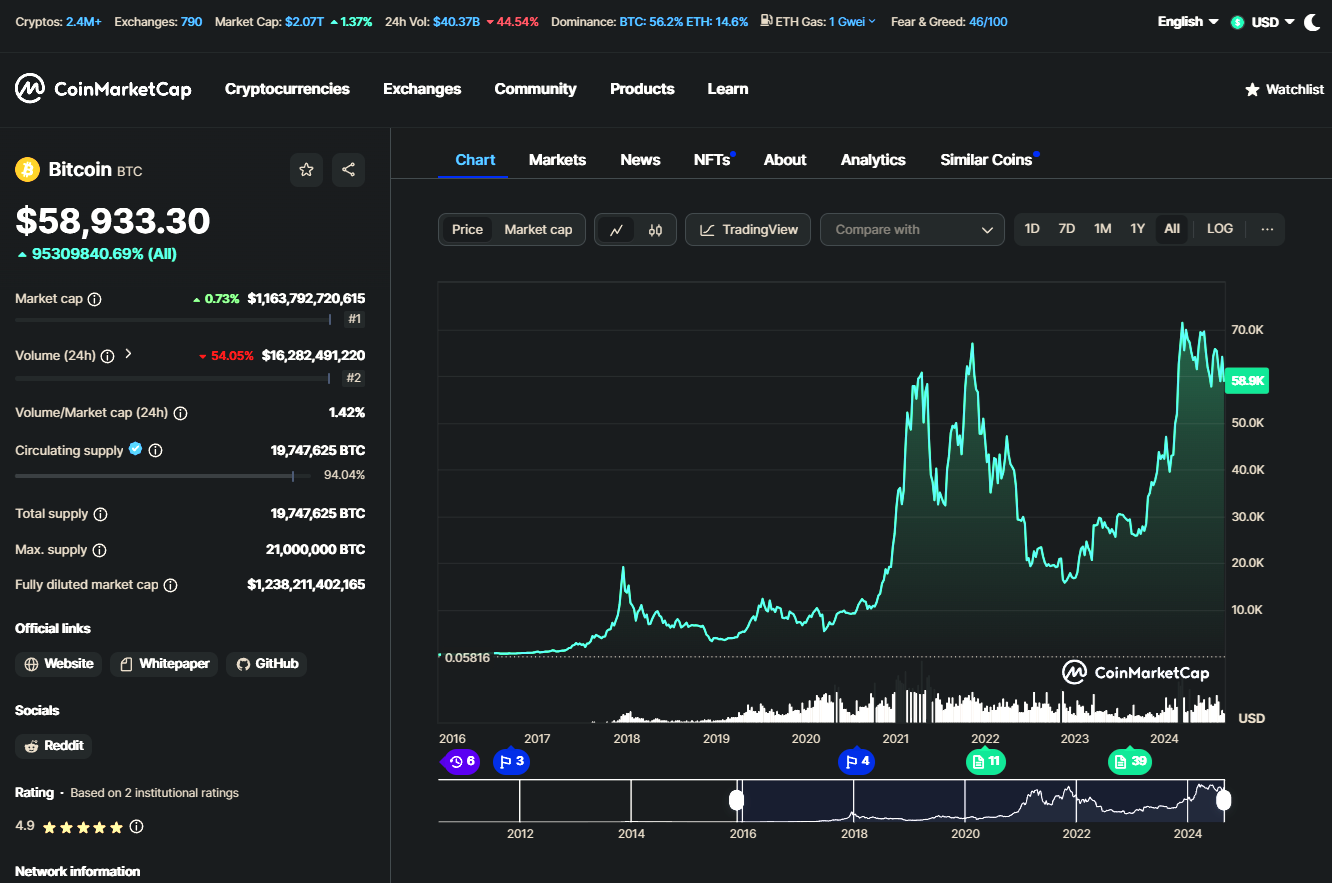Share Bitcoin page via share icon
This screenshot has height=883, width=1332.
pyautogui.click(x=348, y=170)
